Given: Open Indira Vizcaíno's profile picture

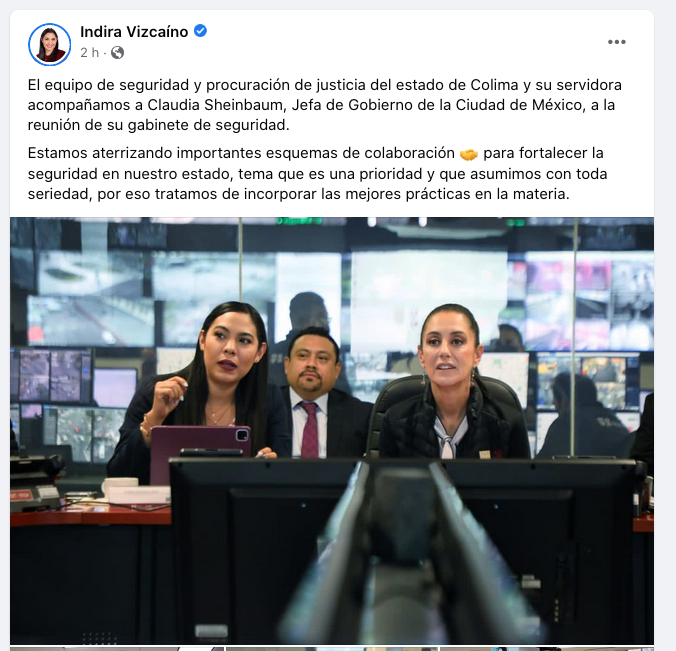Looking at the screenshot, I should [x=50, y=44].
